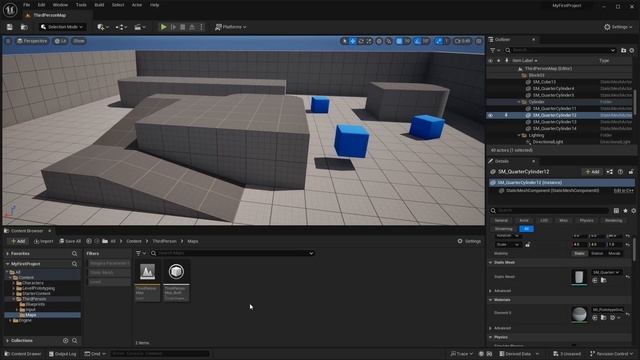Activate the scale gizmo tool

click(369, 41)
